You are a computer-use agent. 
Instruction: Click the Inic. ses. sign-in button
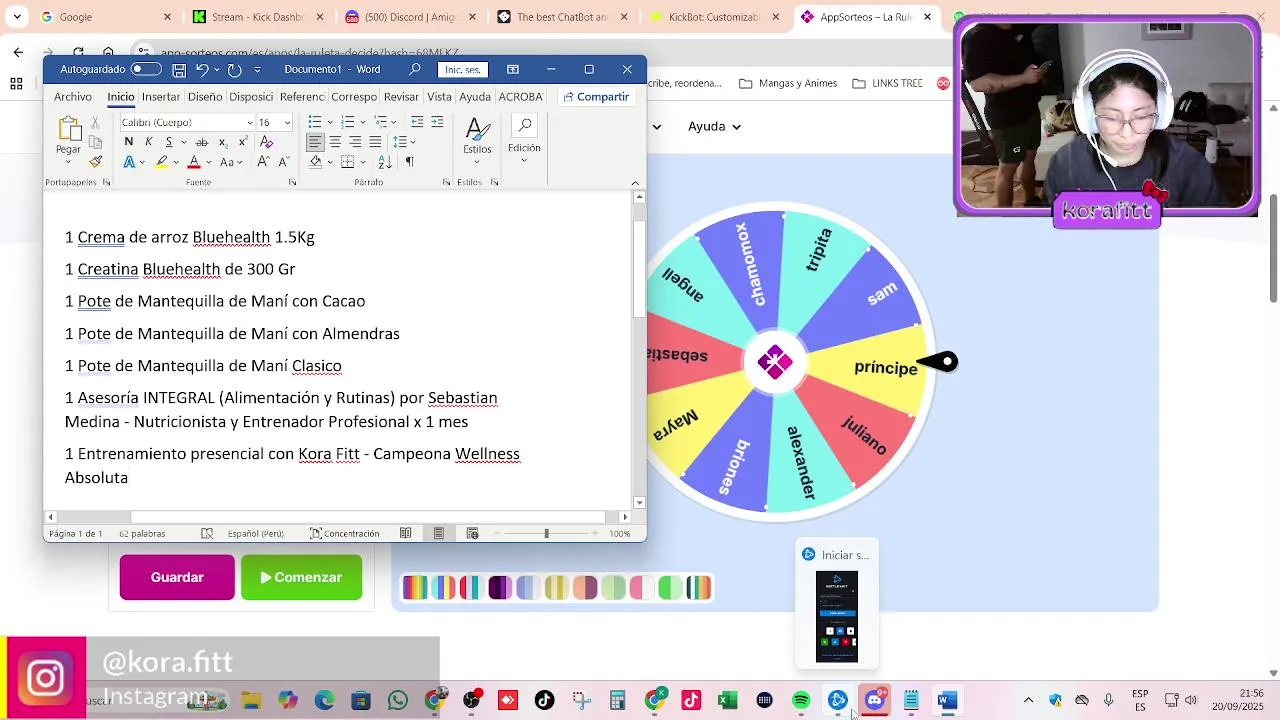[x=463, y=69]
